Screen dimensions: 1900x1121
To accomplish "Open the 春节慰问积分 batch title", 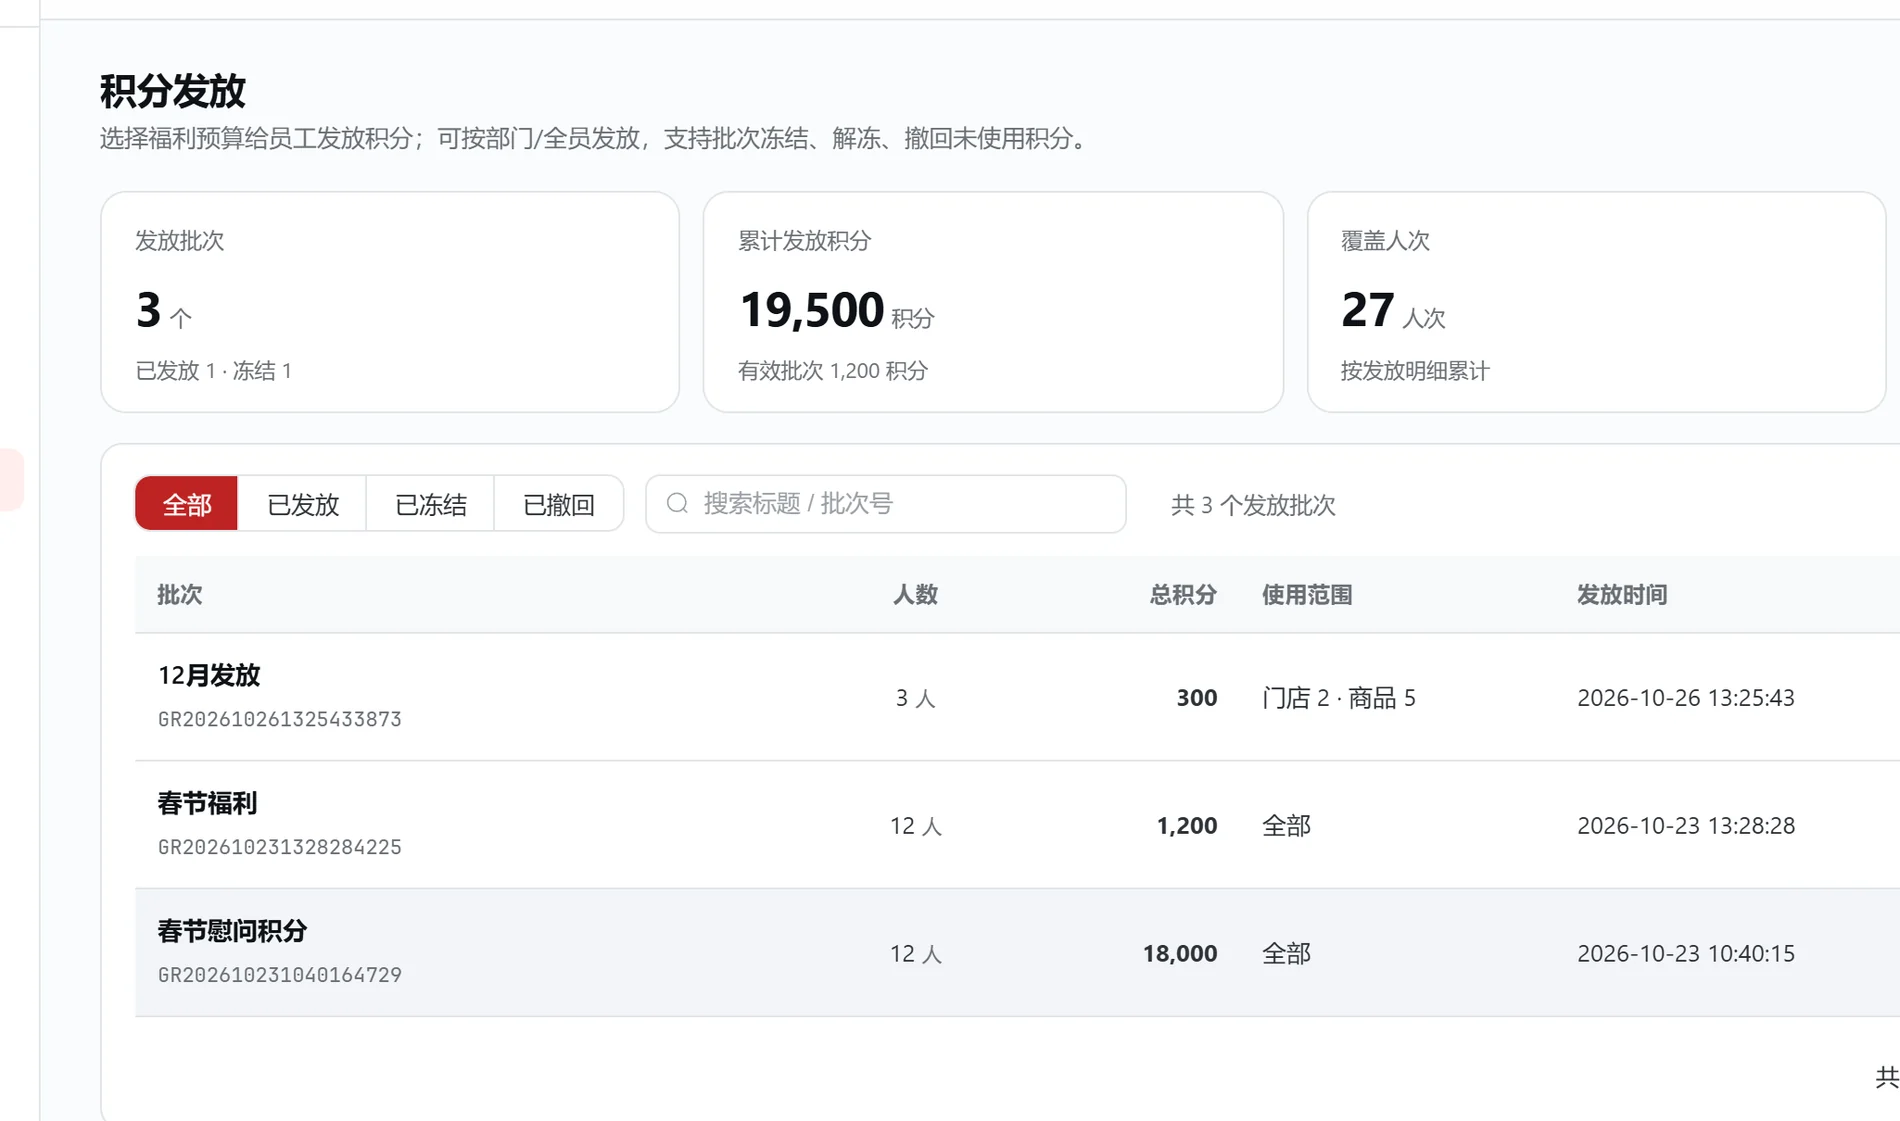I will [x=232, y=931].
